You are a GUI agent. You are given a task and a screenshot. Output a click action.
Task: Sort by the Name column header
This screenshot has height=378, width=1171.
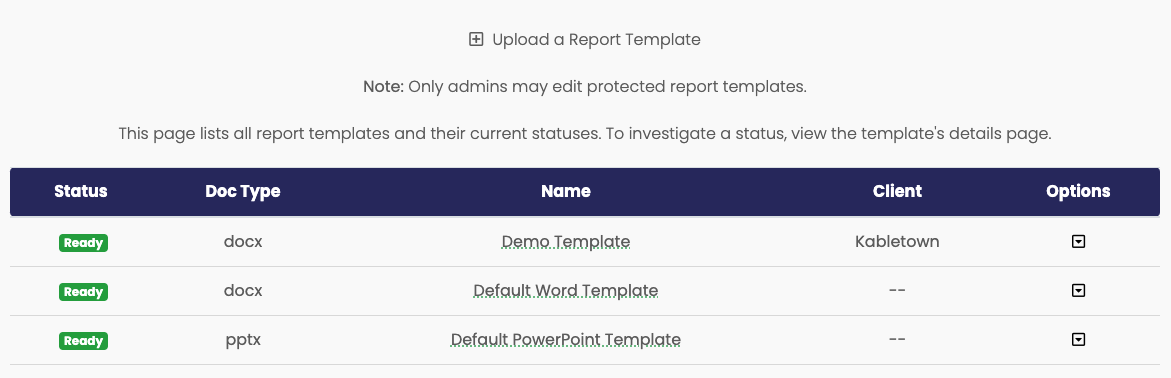click(566, 191)
